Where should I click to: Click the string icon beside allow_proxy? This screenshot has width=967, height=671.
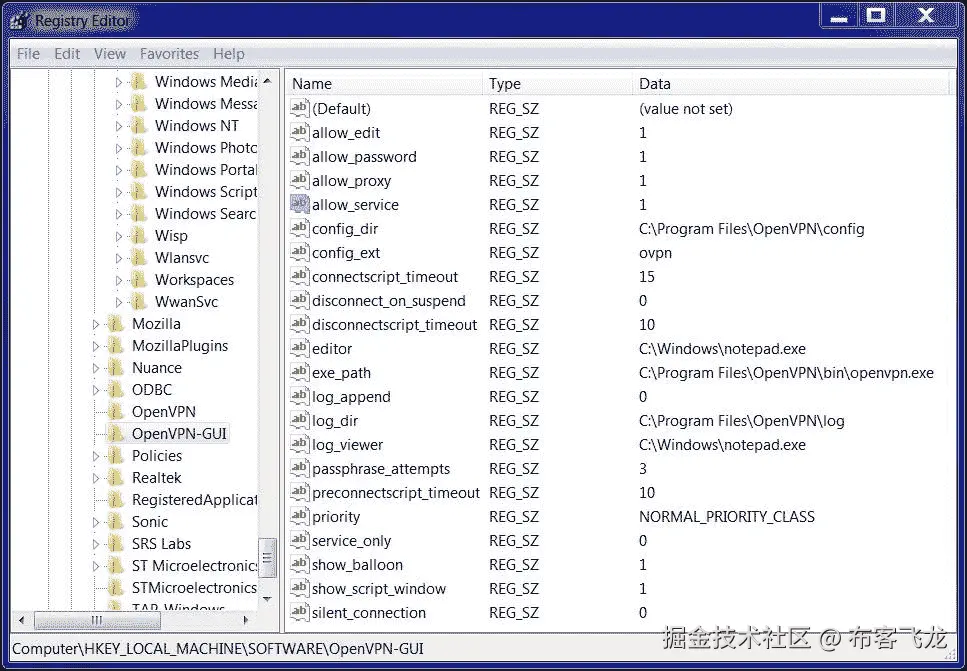coord(300,180)
